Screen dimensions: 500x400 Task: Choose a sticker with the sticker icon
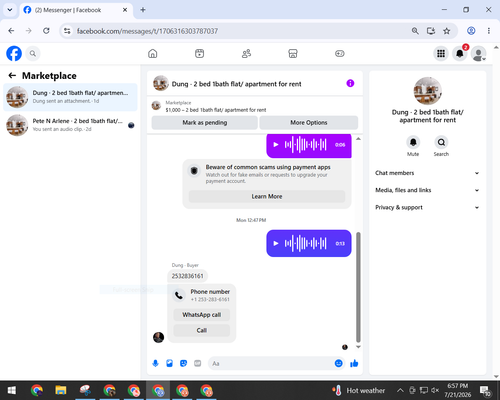(x=183, y=363)
